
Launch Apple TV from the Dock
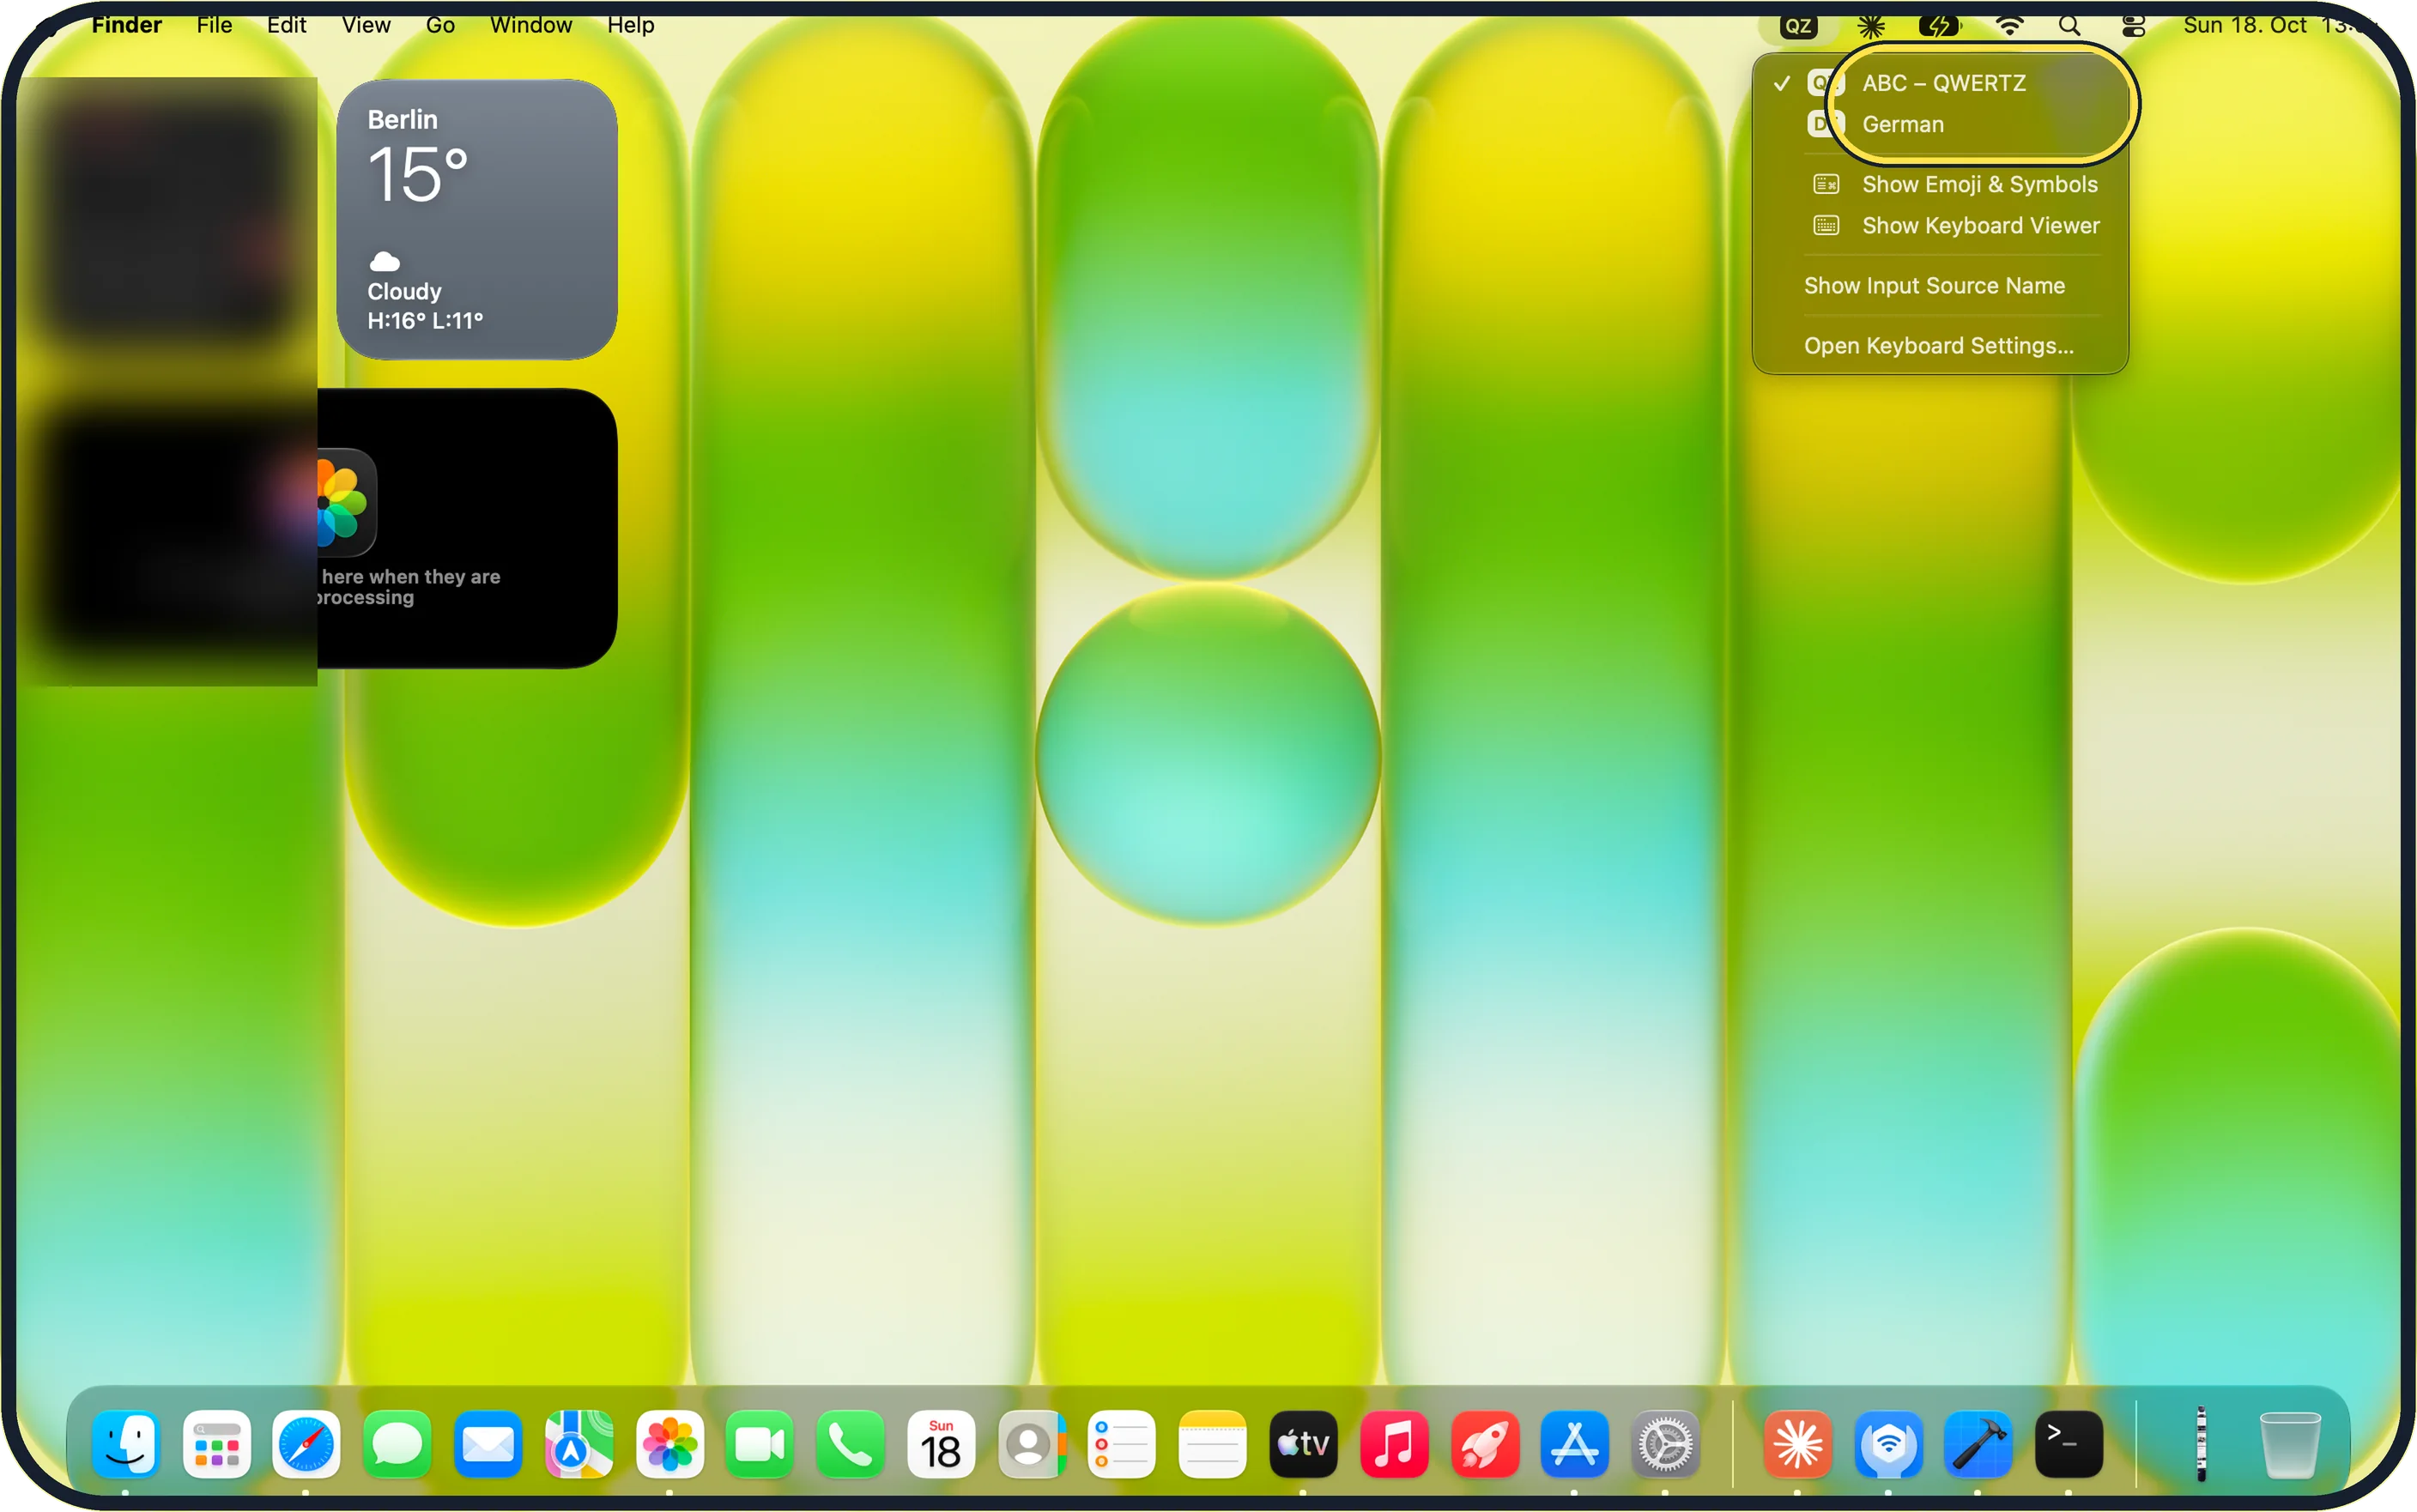pos(1303,1444)
